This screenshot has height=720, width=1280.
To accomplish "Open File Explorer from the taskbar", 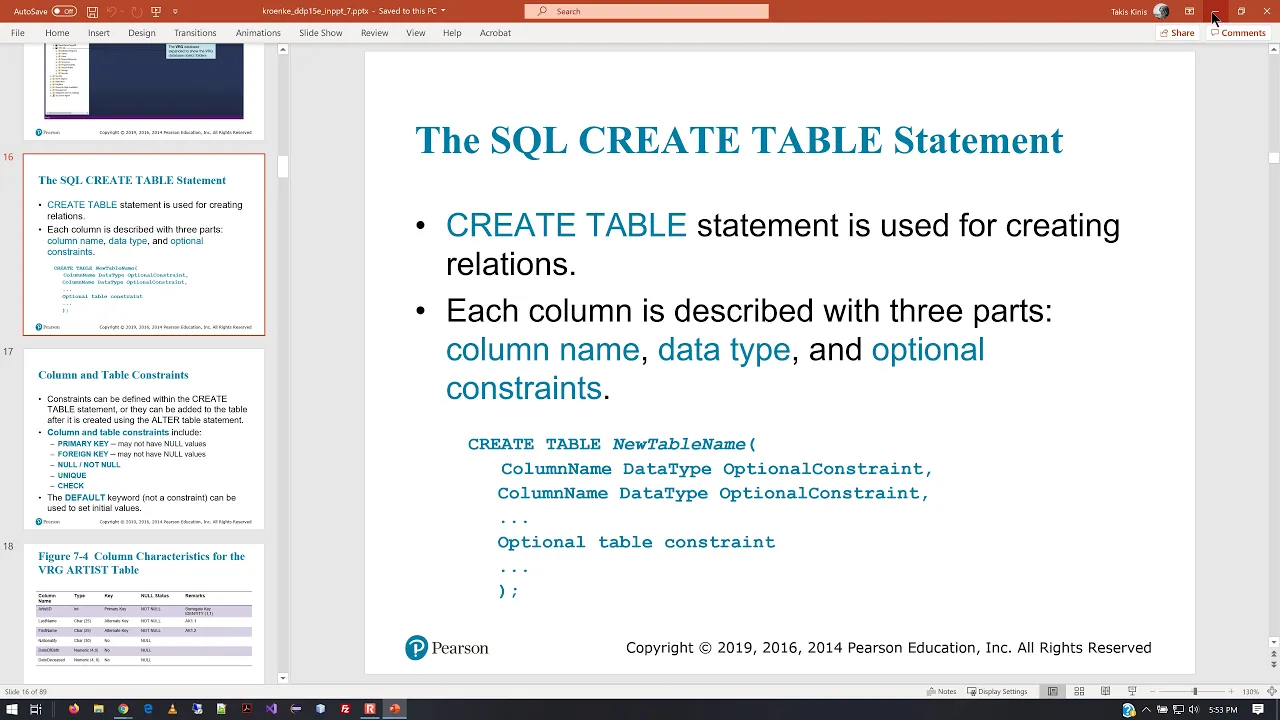I will point(98,709).
